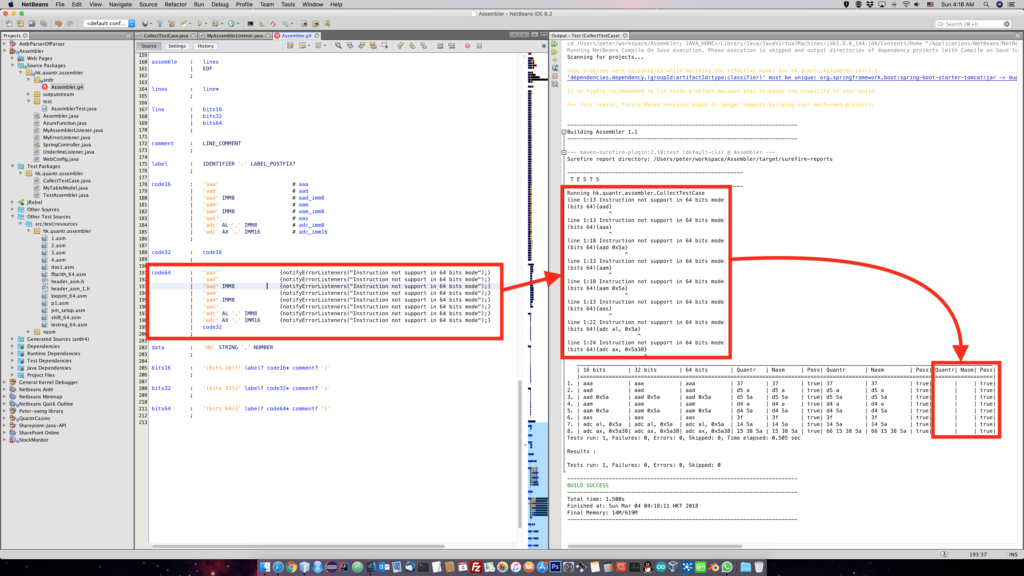The width and height of the screenshot is (1024, 576).
Task: Click the spring-boot-starter-tomcat dependency warning link
Action: [x=792, y=77]
